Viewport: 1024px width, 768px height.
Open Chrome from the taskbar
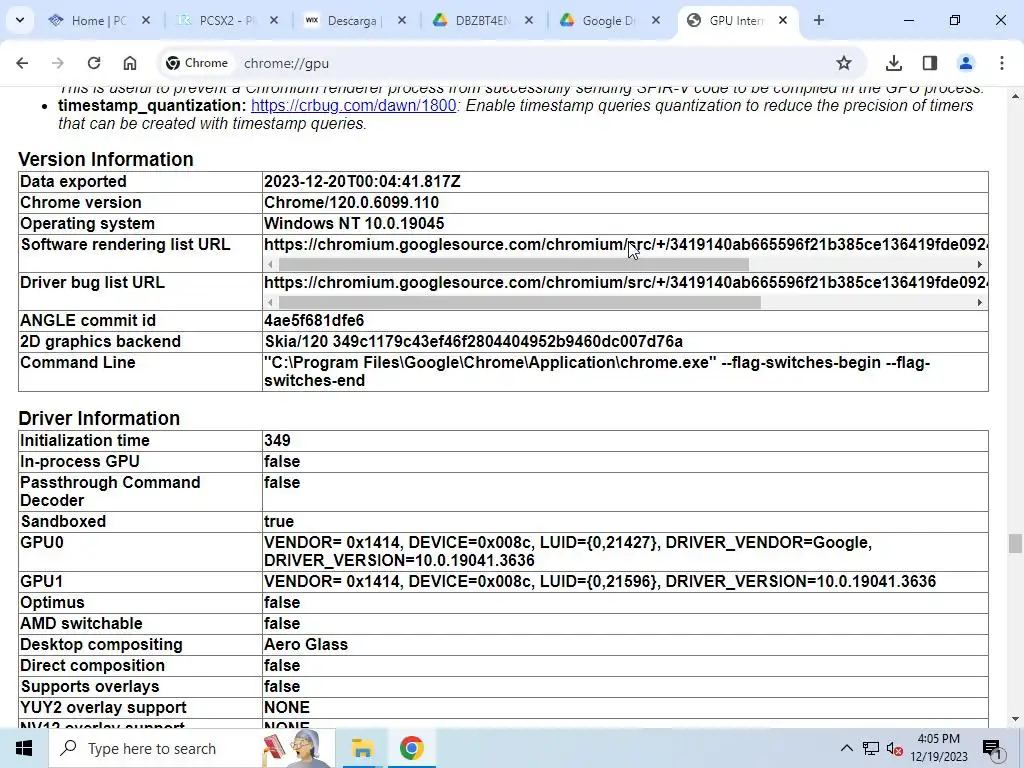[411, 748]
